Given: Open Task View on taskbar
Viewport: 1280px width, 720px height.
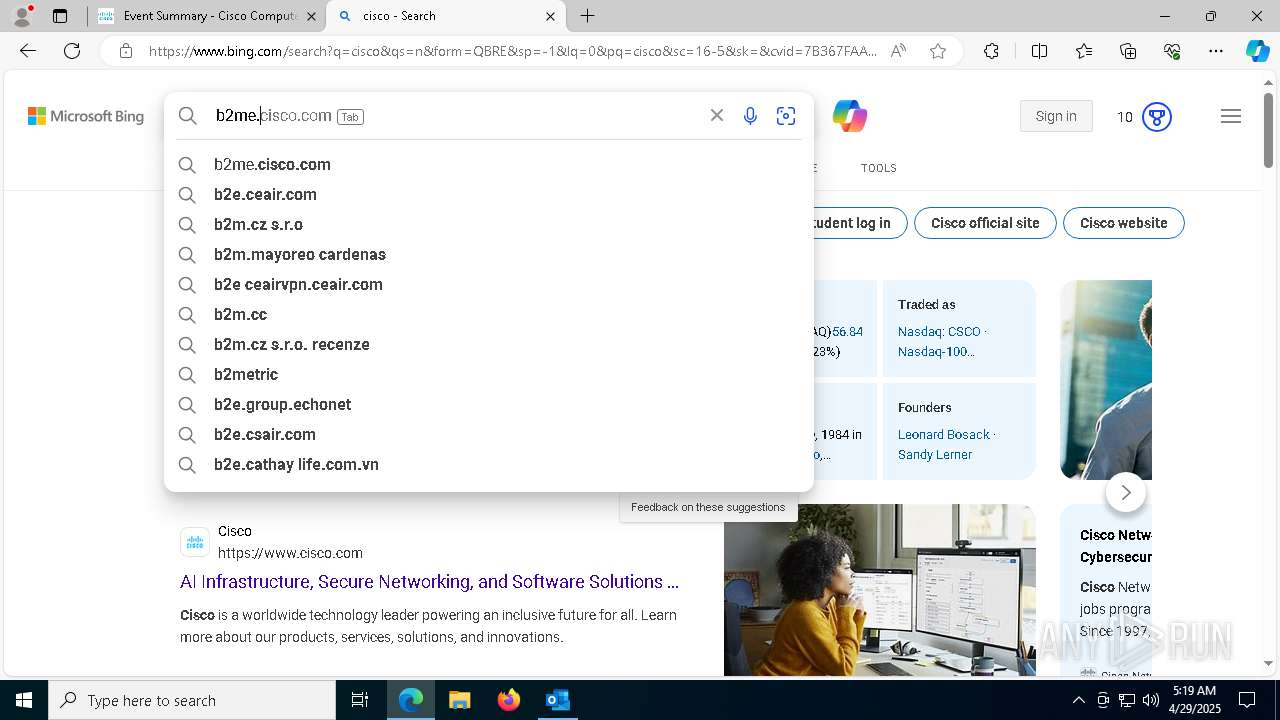Looking at the screenshot, I should coord(360,700).
